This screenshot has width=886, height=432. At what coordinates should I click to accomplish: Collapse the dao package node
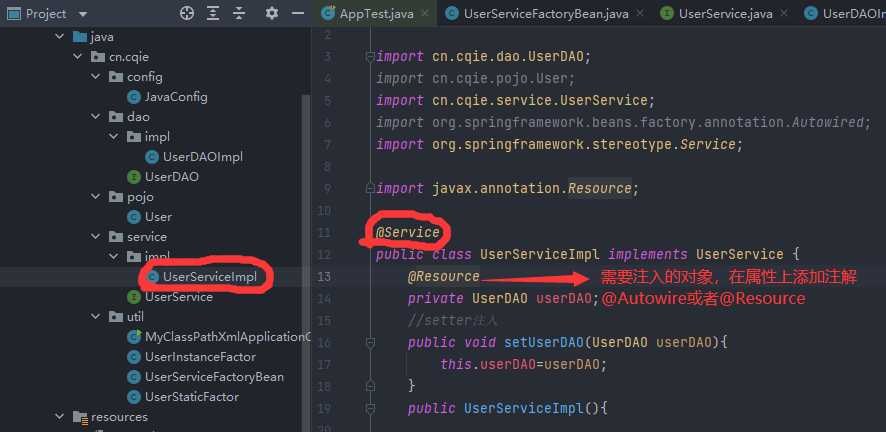[x=96, y=117]
